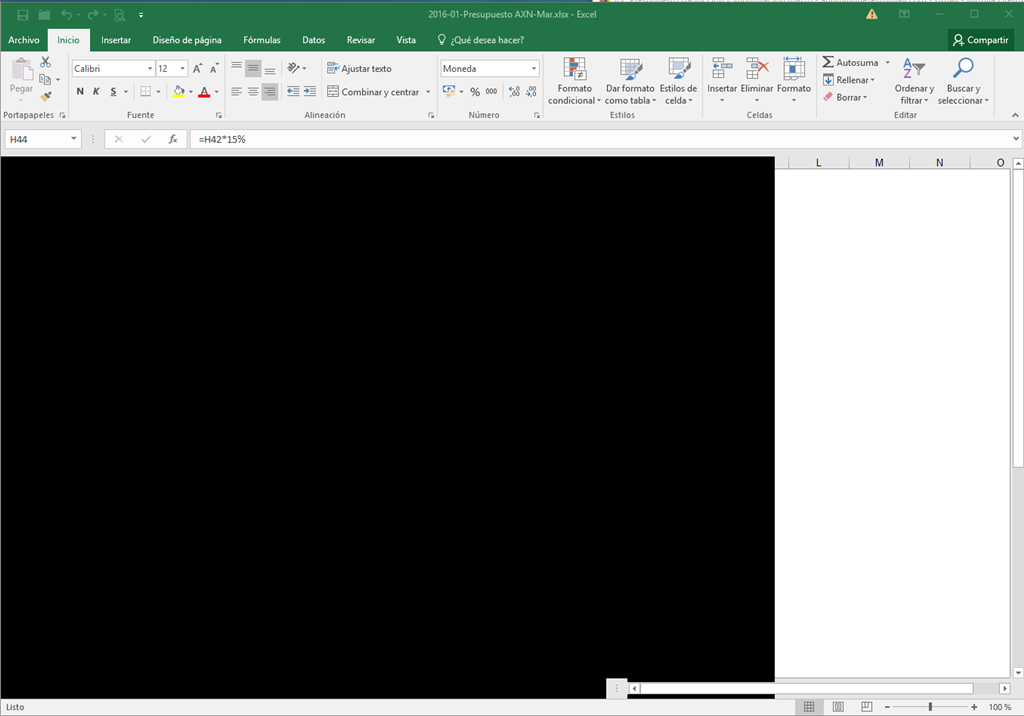Apply red font color A
Viewport: 1024px width, 716px height.
204,91
